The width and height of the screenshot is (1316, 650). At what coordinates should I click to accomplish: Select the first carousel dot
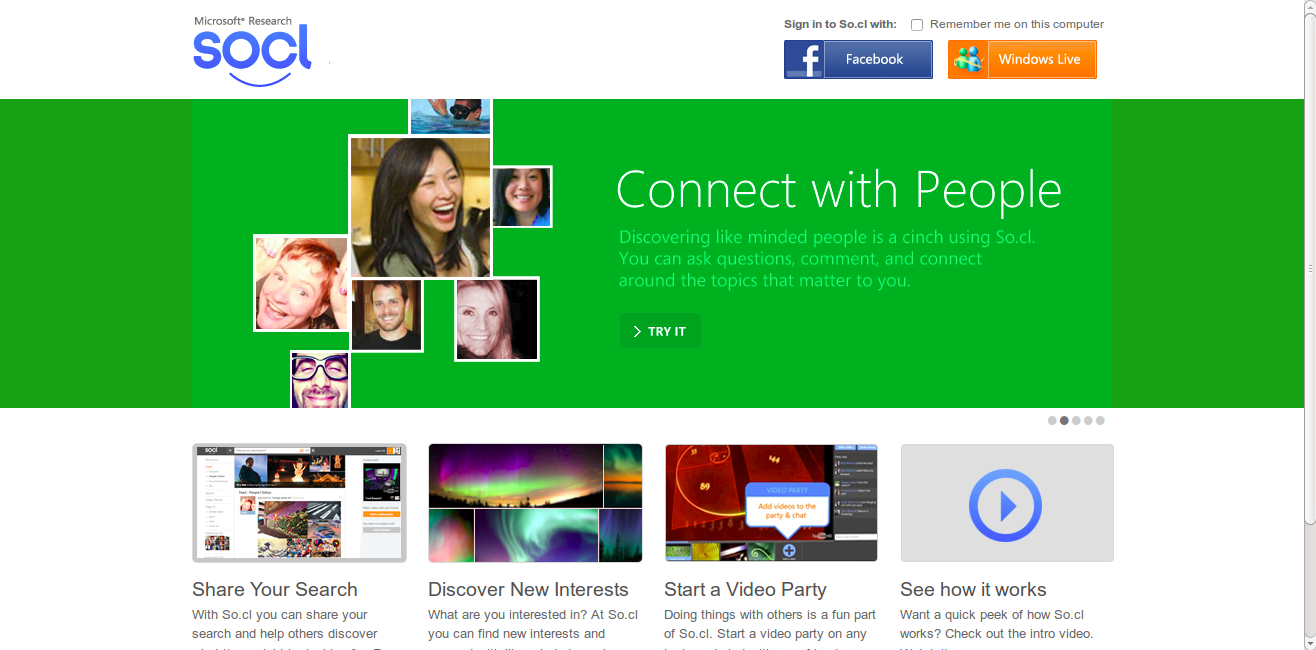coord(1052,421)
